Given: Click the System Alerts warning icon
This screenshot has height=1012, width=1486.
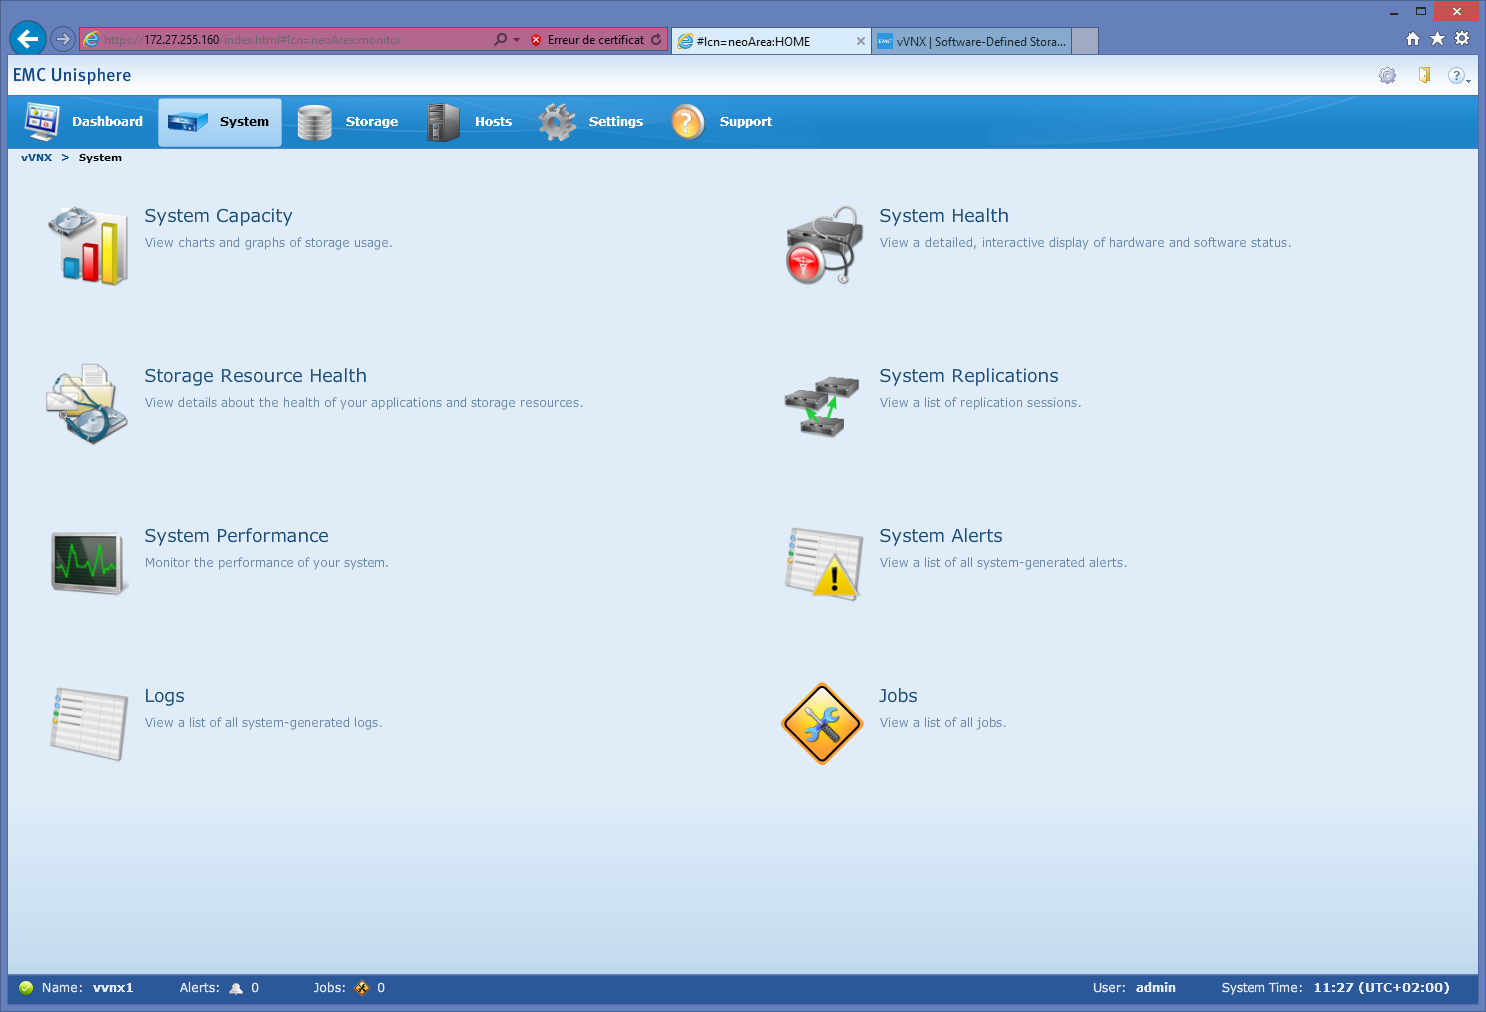Looking at the screenshot, I should [x=823, y=564].
